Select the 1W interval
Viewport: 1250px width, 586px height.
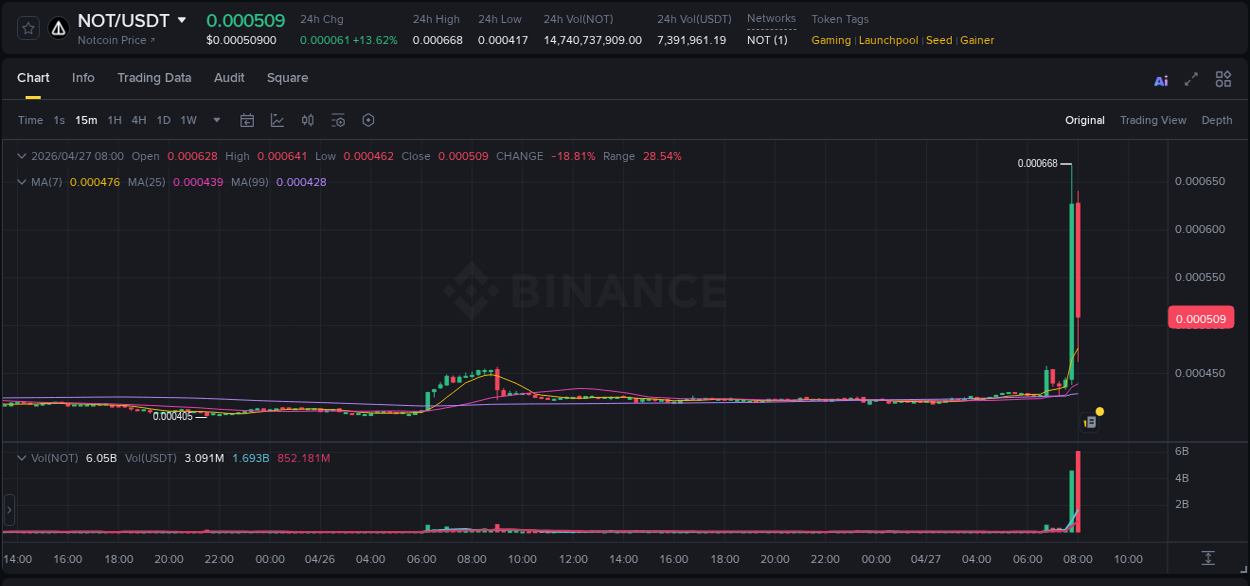pyautogui.click(x=188, y=120)
